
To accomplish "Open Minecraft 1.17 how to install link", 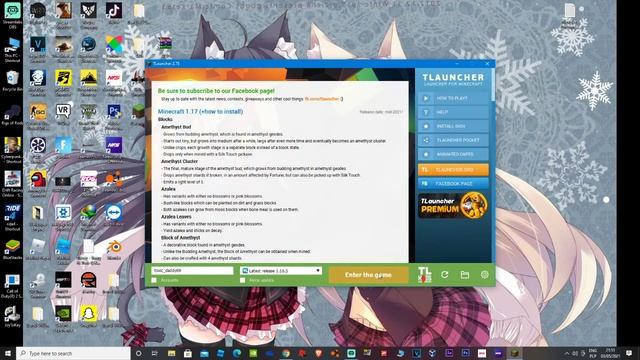I will pyautogui.click(x=200, y=111).
